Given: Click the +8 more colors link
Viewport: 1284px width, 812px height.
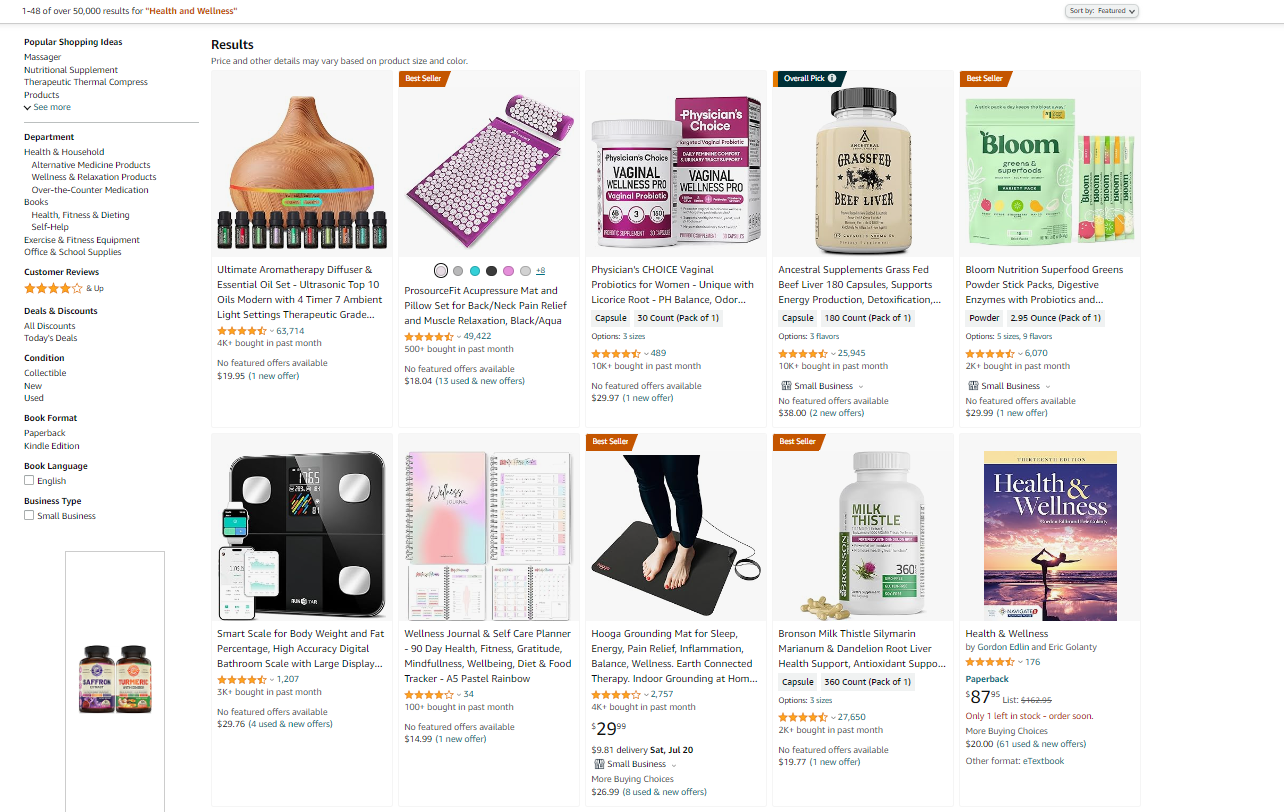Looking at the screenshot, I should coord(540,271).
